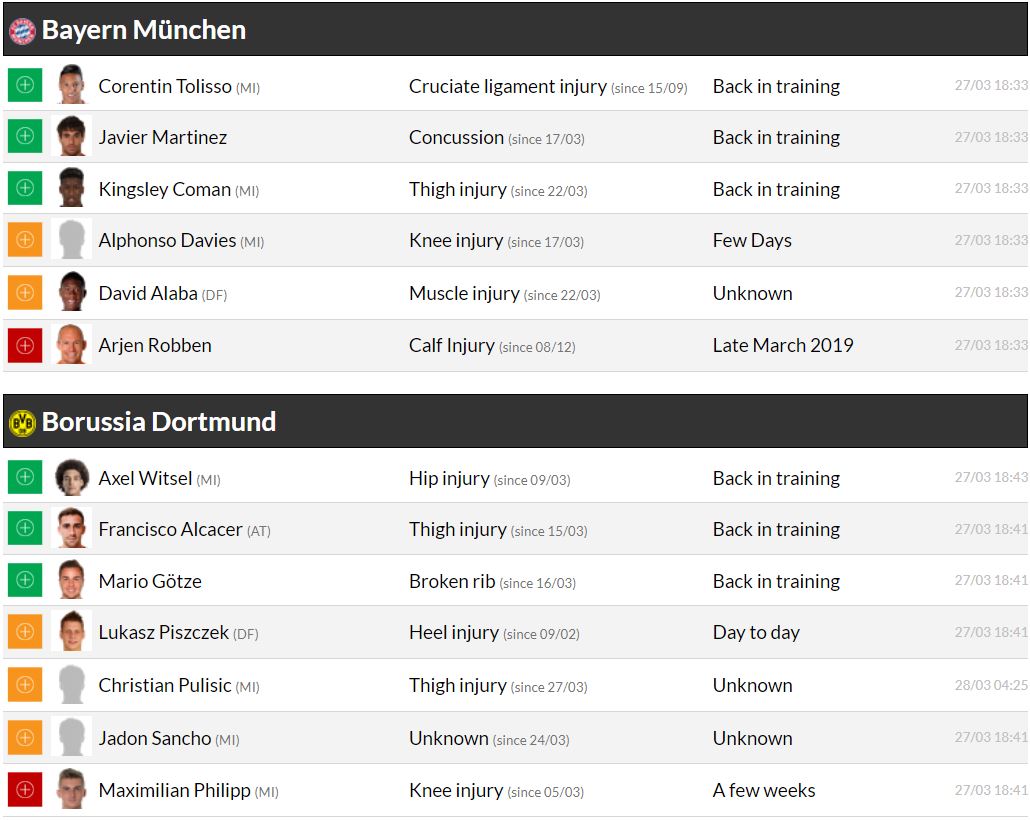The height and width of the screenshot is (820, 1030).
Task: Click Jadon Sancho's placeholder avatar
Action: pos(71,738)
